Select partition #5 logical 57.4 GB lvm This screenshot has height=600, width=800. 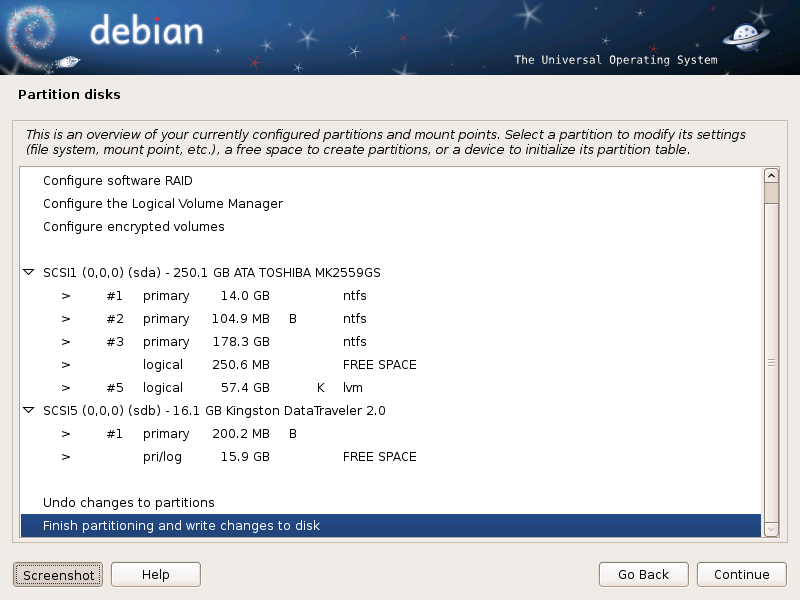[x=391, y=387]
